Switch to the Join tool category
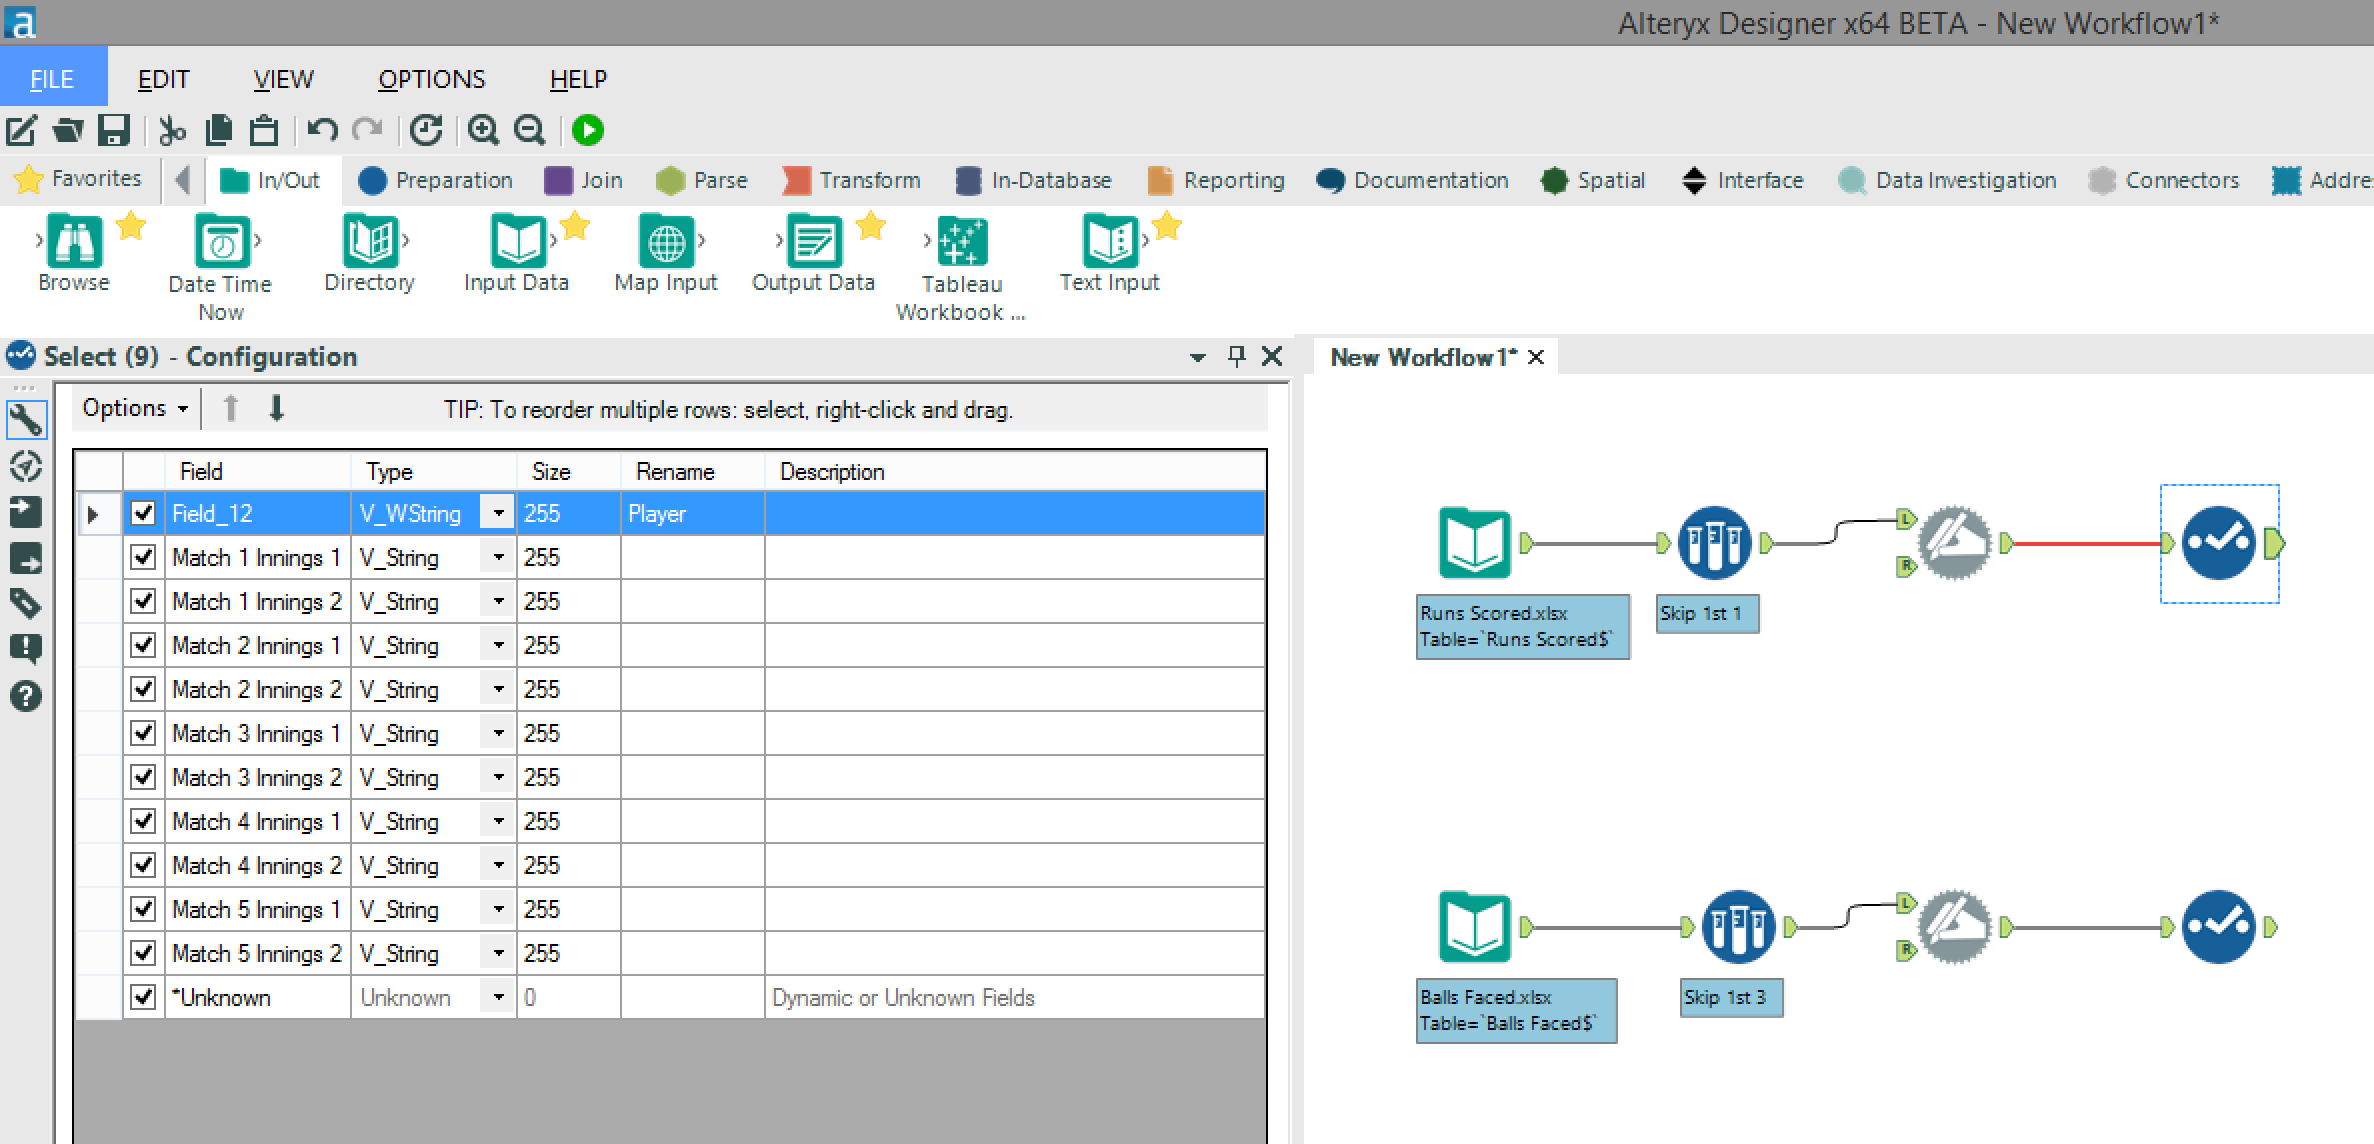Image resolution: width=2374 pixels, height=1144 pixels. pyautogui.click(x=584, y=180)
